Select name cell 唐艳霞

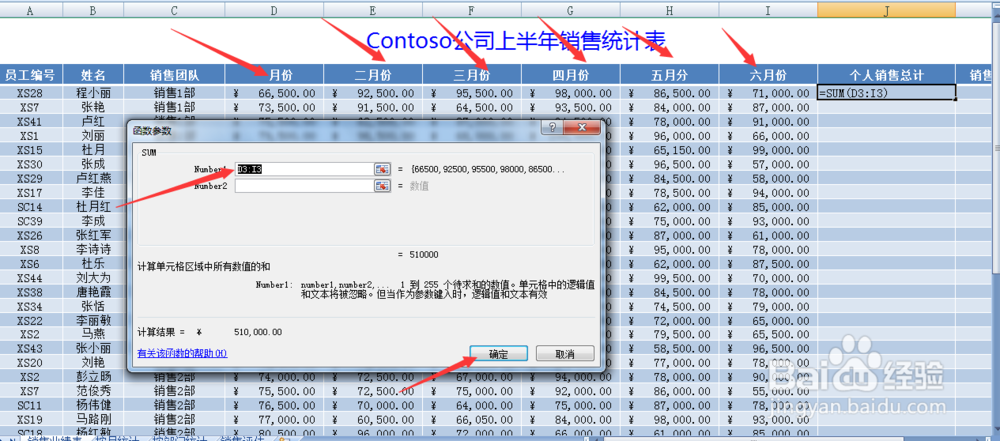pos(93,292)
